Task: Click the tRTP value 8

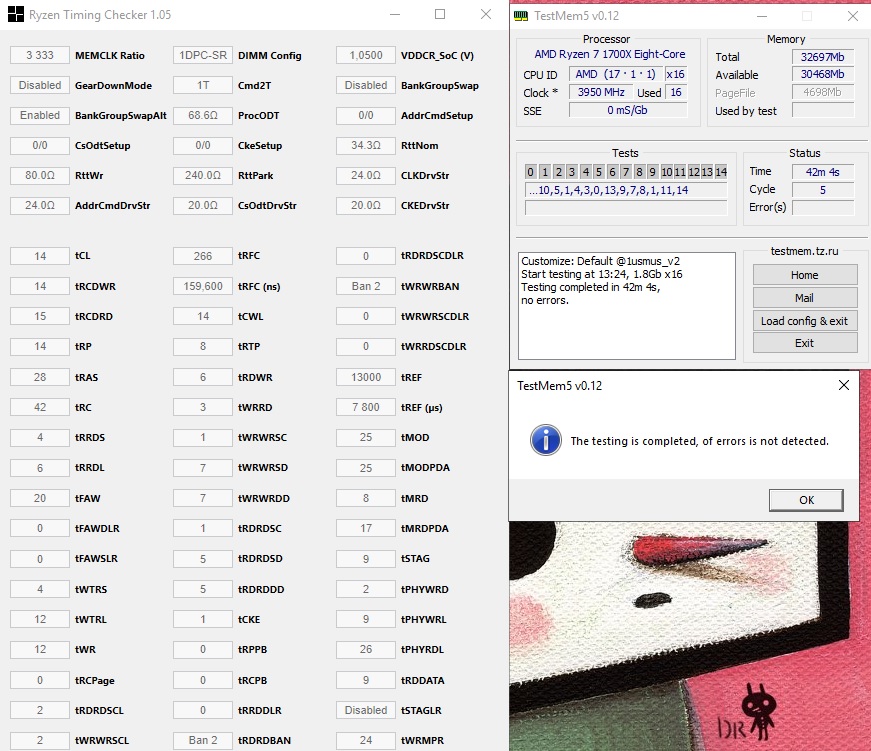Action: click(203, 346)
